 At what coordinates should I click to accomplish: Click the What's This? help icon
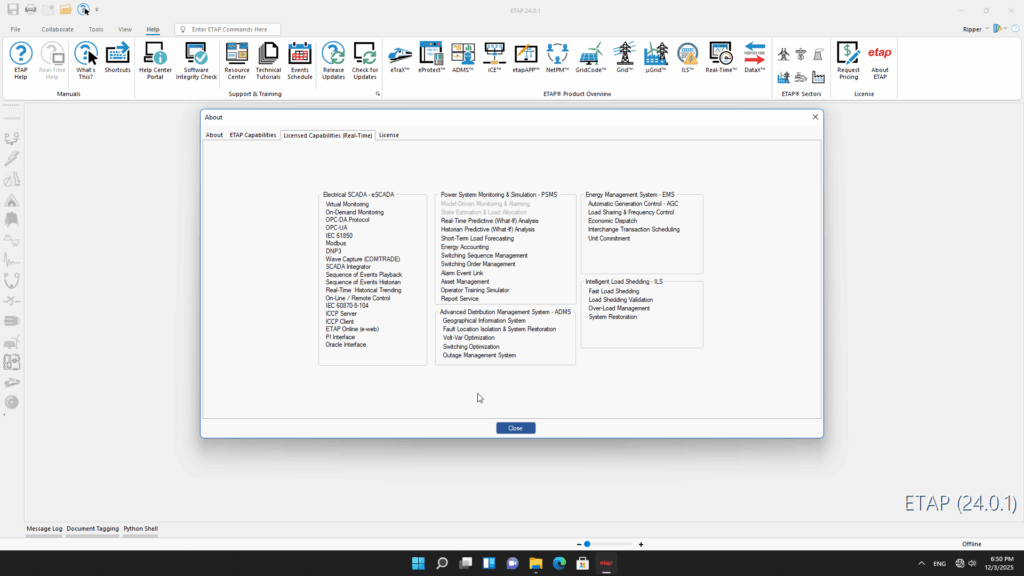86,60
